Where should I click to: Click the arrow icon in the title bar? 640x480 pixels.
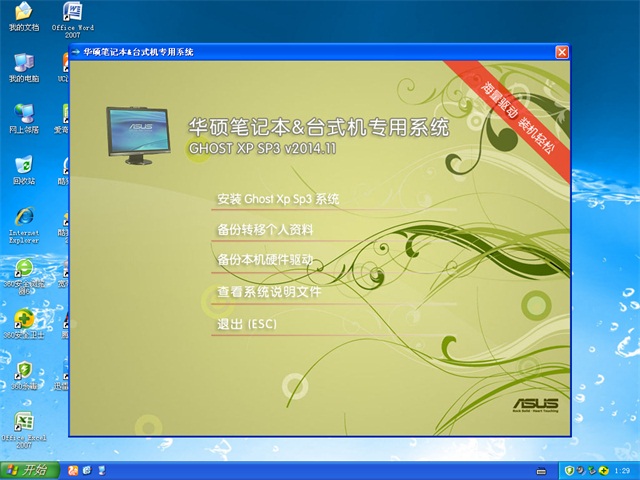(x=76, y=52)
